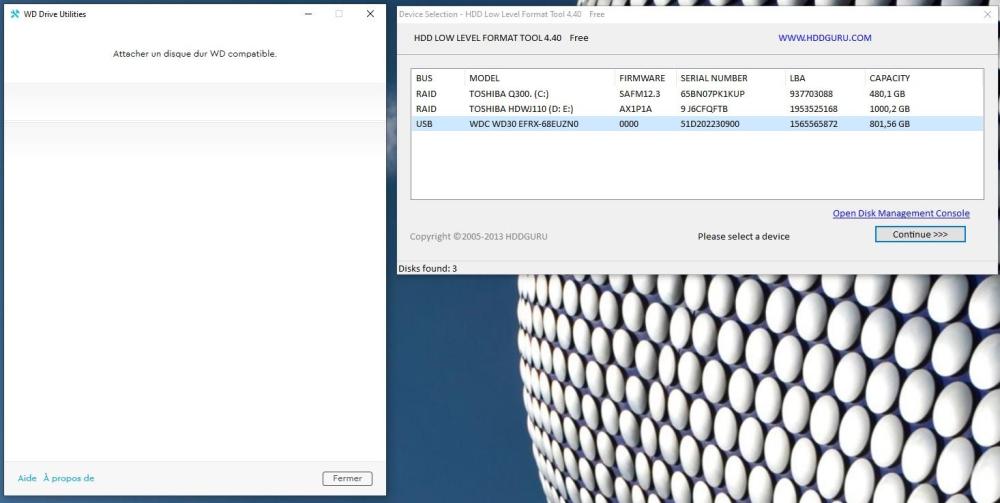Click the HDD LOW LEVEL FORMAT TOOL 4.40 heading
Viewport: 1000px width, 503px height.
click(488, 38)
